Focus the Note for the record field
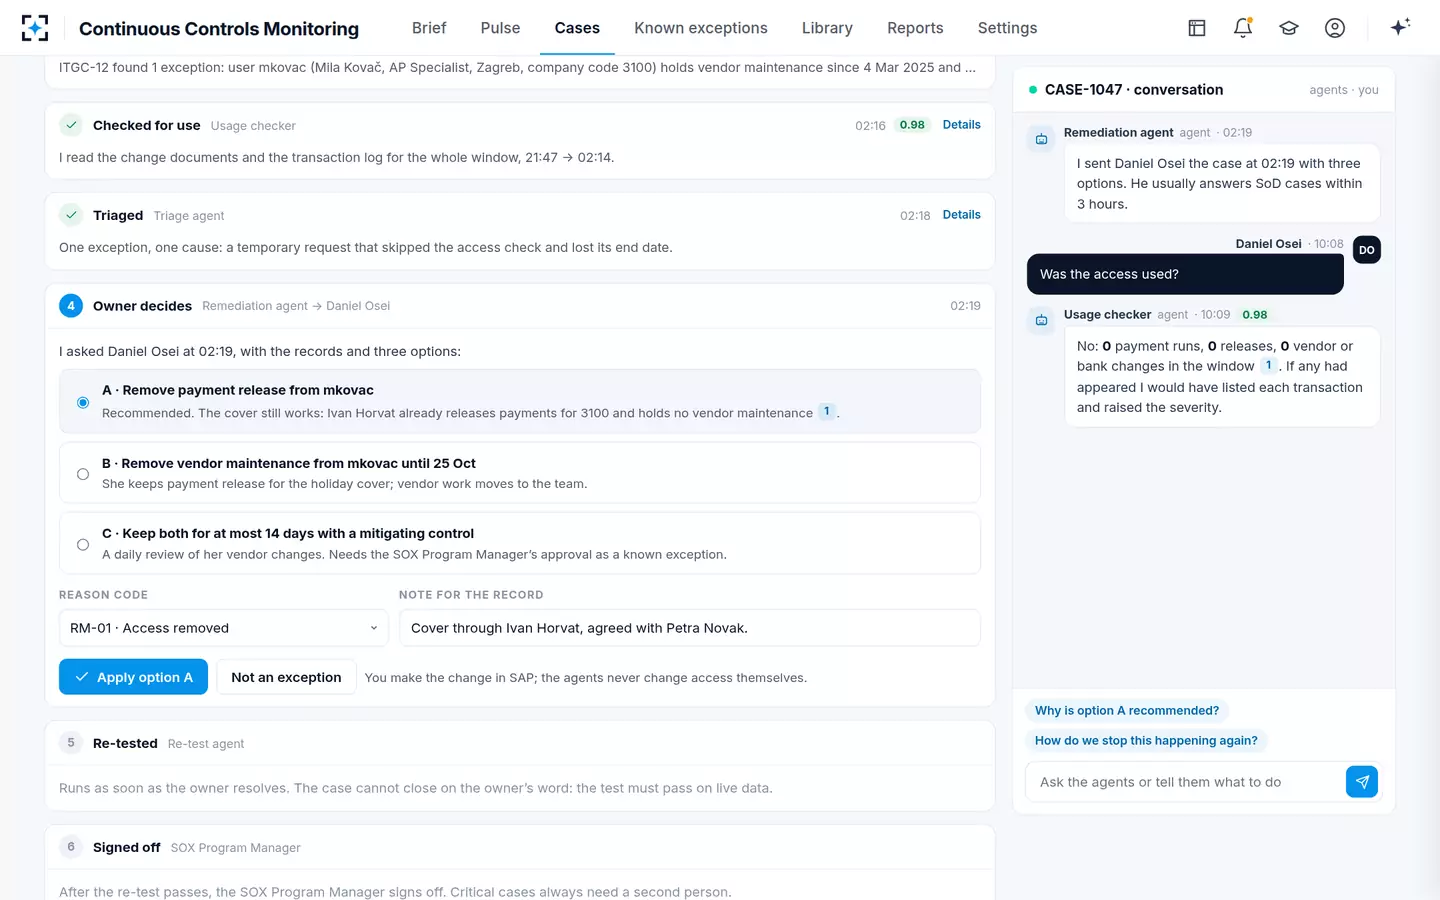This screenshot has width=1440, height=900. [690, 628]
